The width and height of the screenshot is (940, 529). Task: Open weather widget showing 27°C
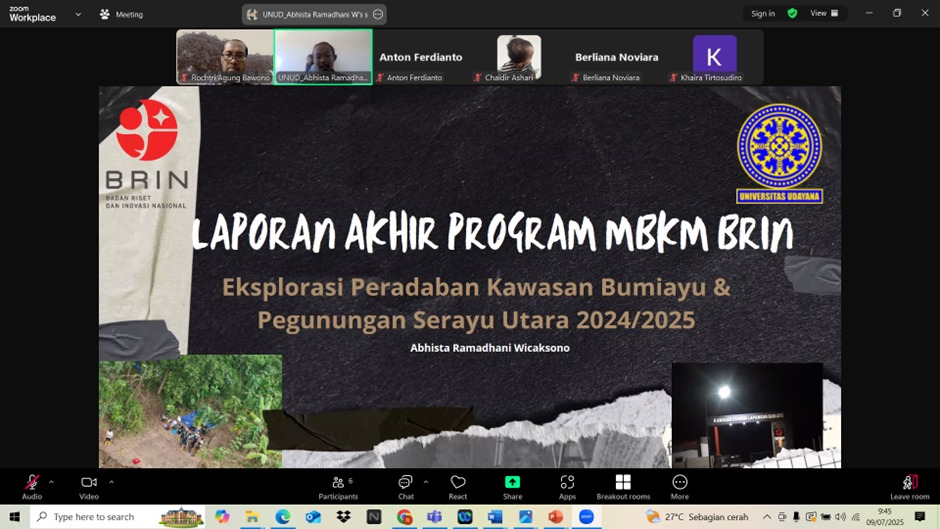click(x=698, y=517)
